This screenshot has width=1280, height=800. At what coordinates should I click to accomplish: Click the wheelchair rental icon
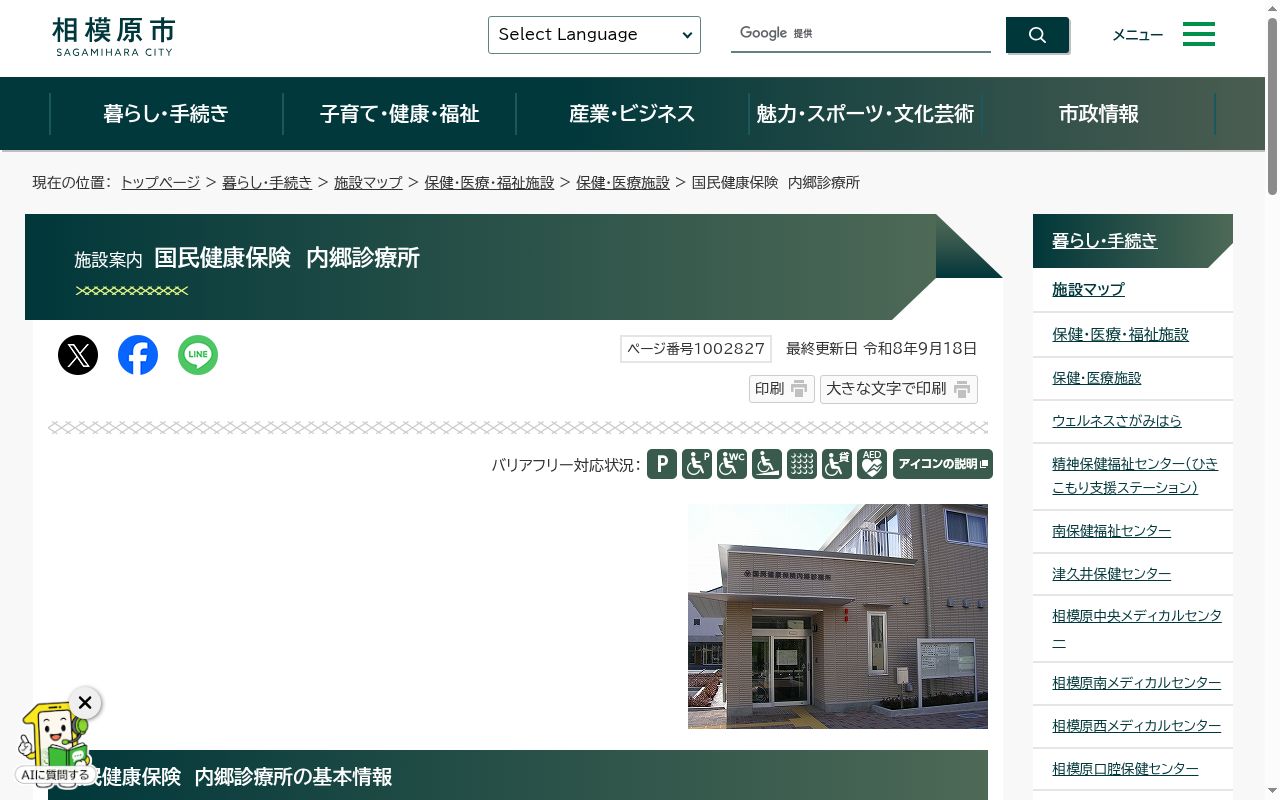tap(837, 464)
